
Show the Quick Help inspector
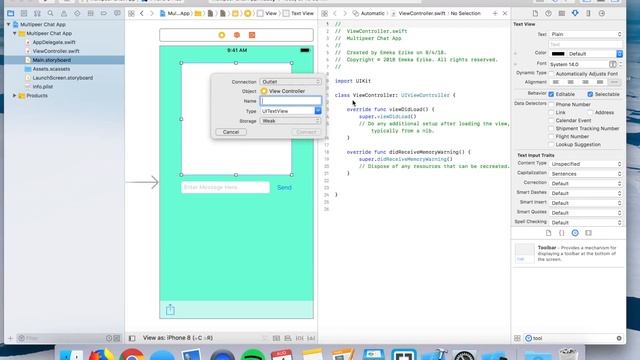point(548,13)
